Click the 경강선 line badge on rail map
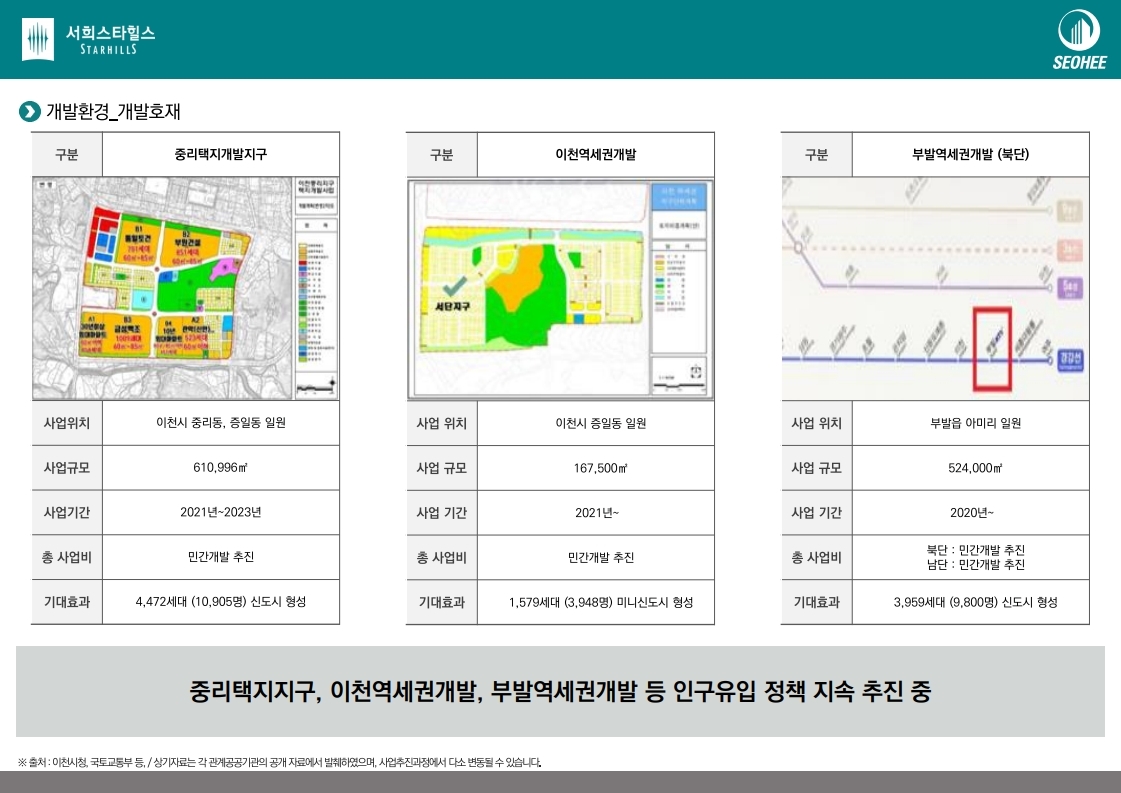This screenshot has height=793, width=1121. point(1070,359)
